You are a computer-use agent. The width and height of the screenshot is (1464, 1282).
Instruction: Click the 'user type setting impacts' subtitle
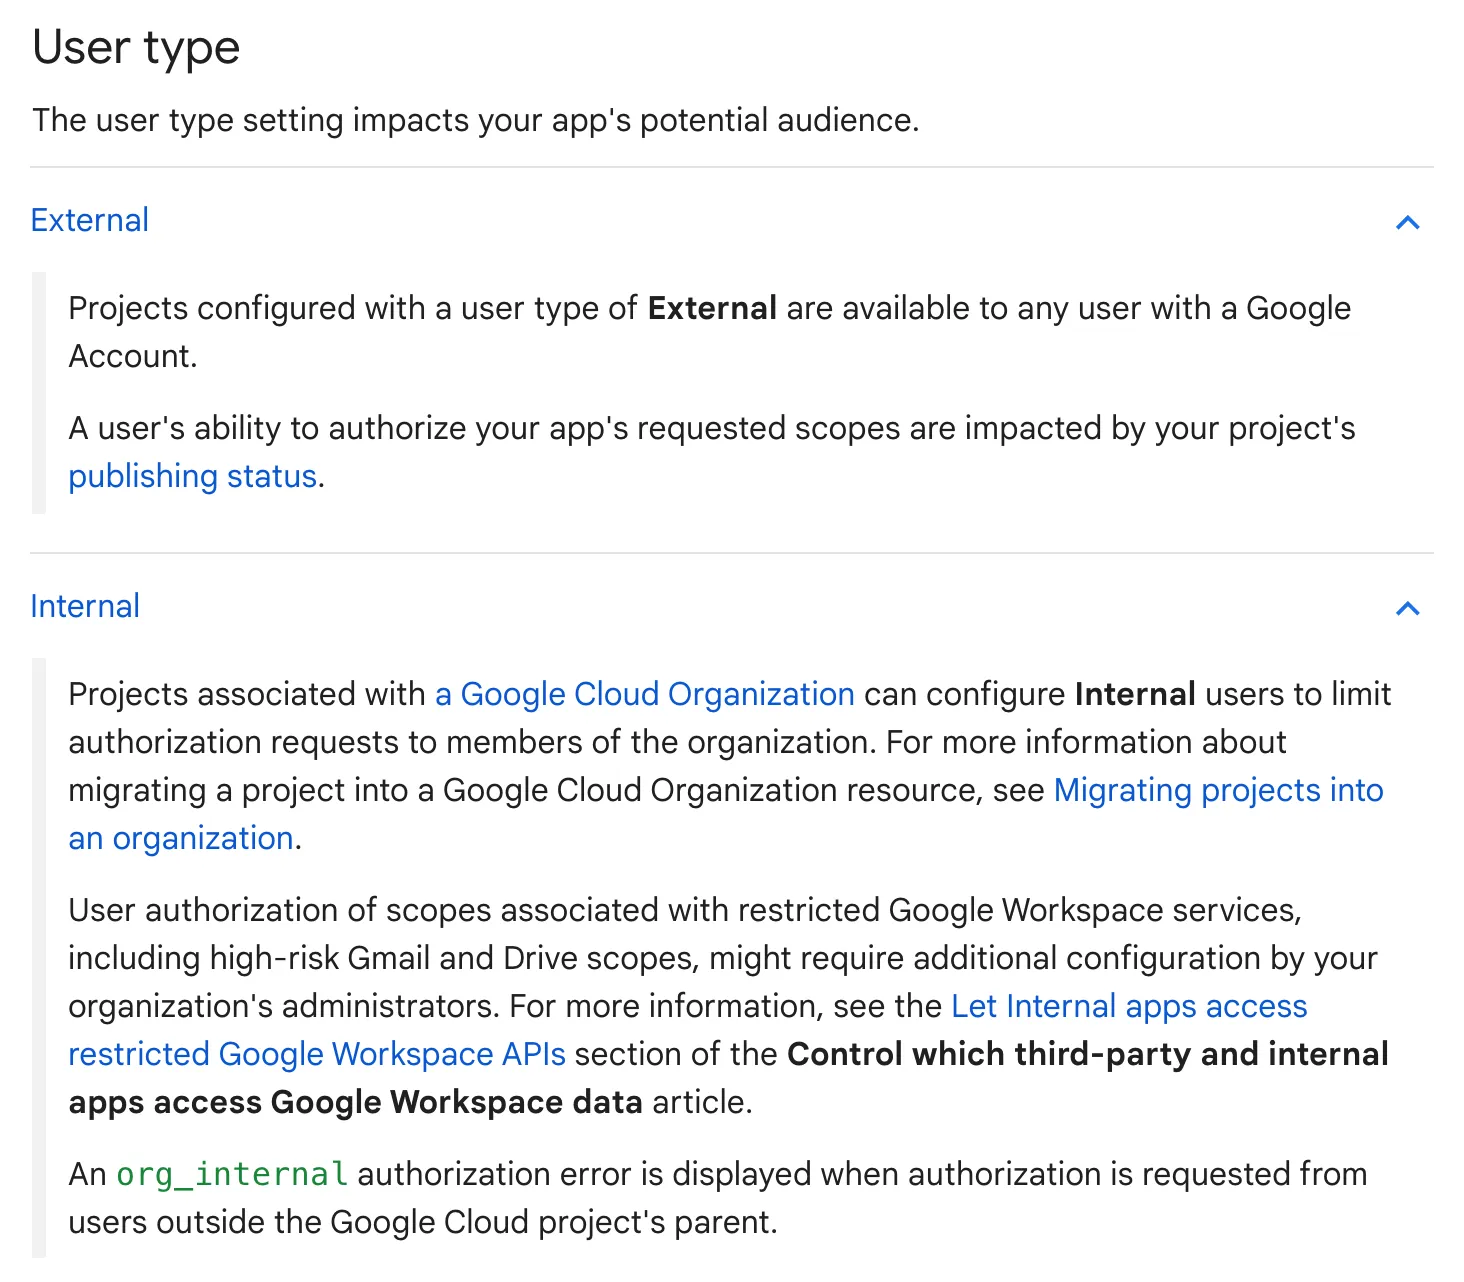[476, 120]
